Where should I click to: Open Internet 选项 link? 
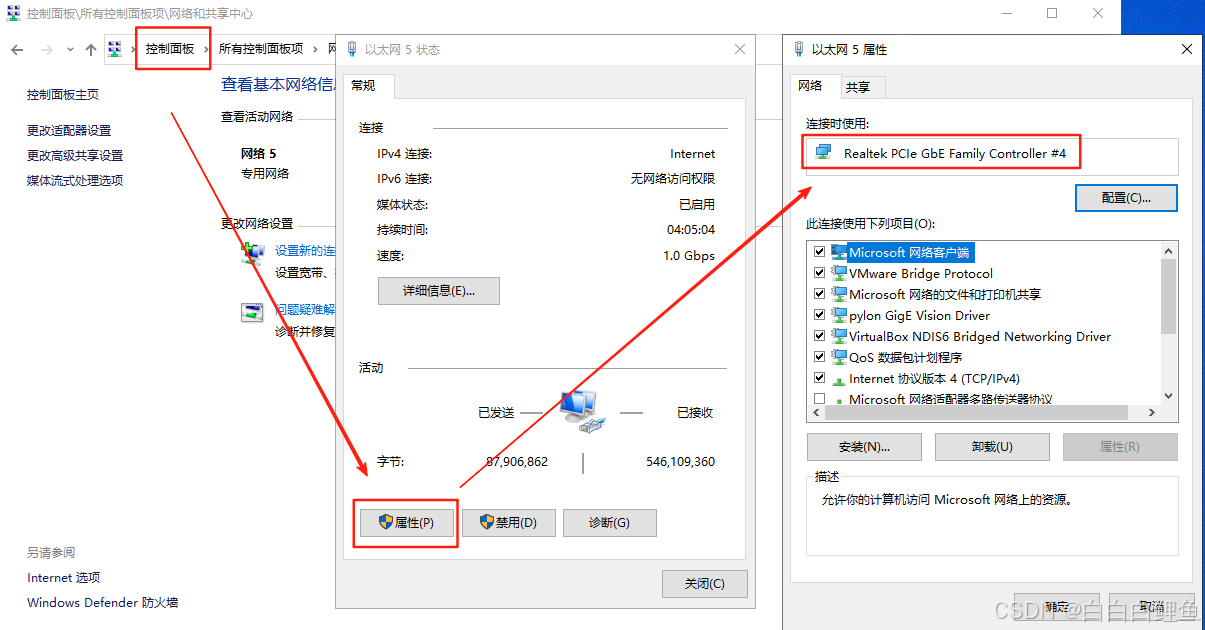(64, 578)
